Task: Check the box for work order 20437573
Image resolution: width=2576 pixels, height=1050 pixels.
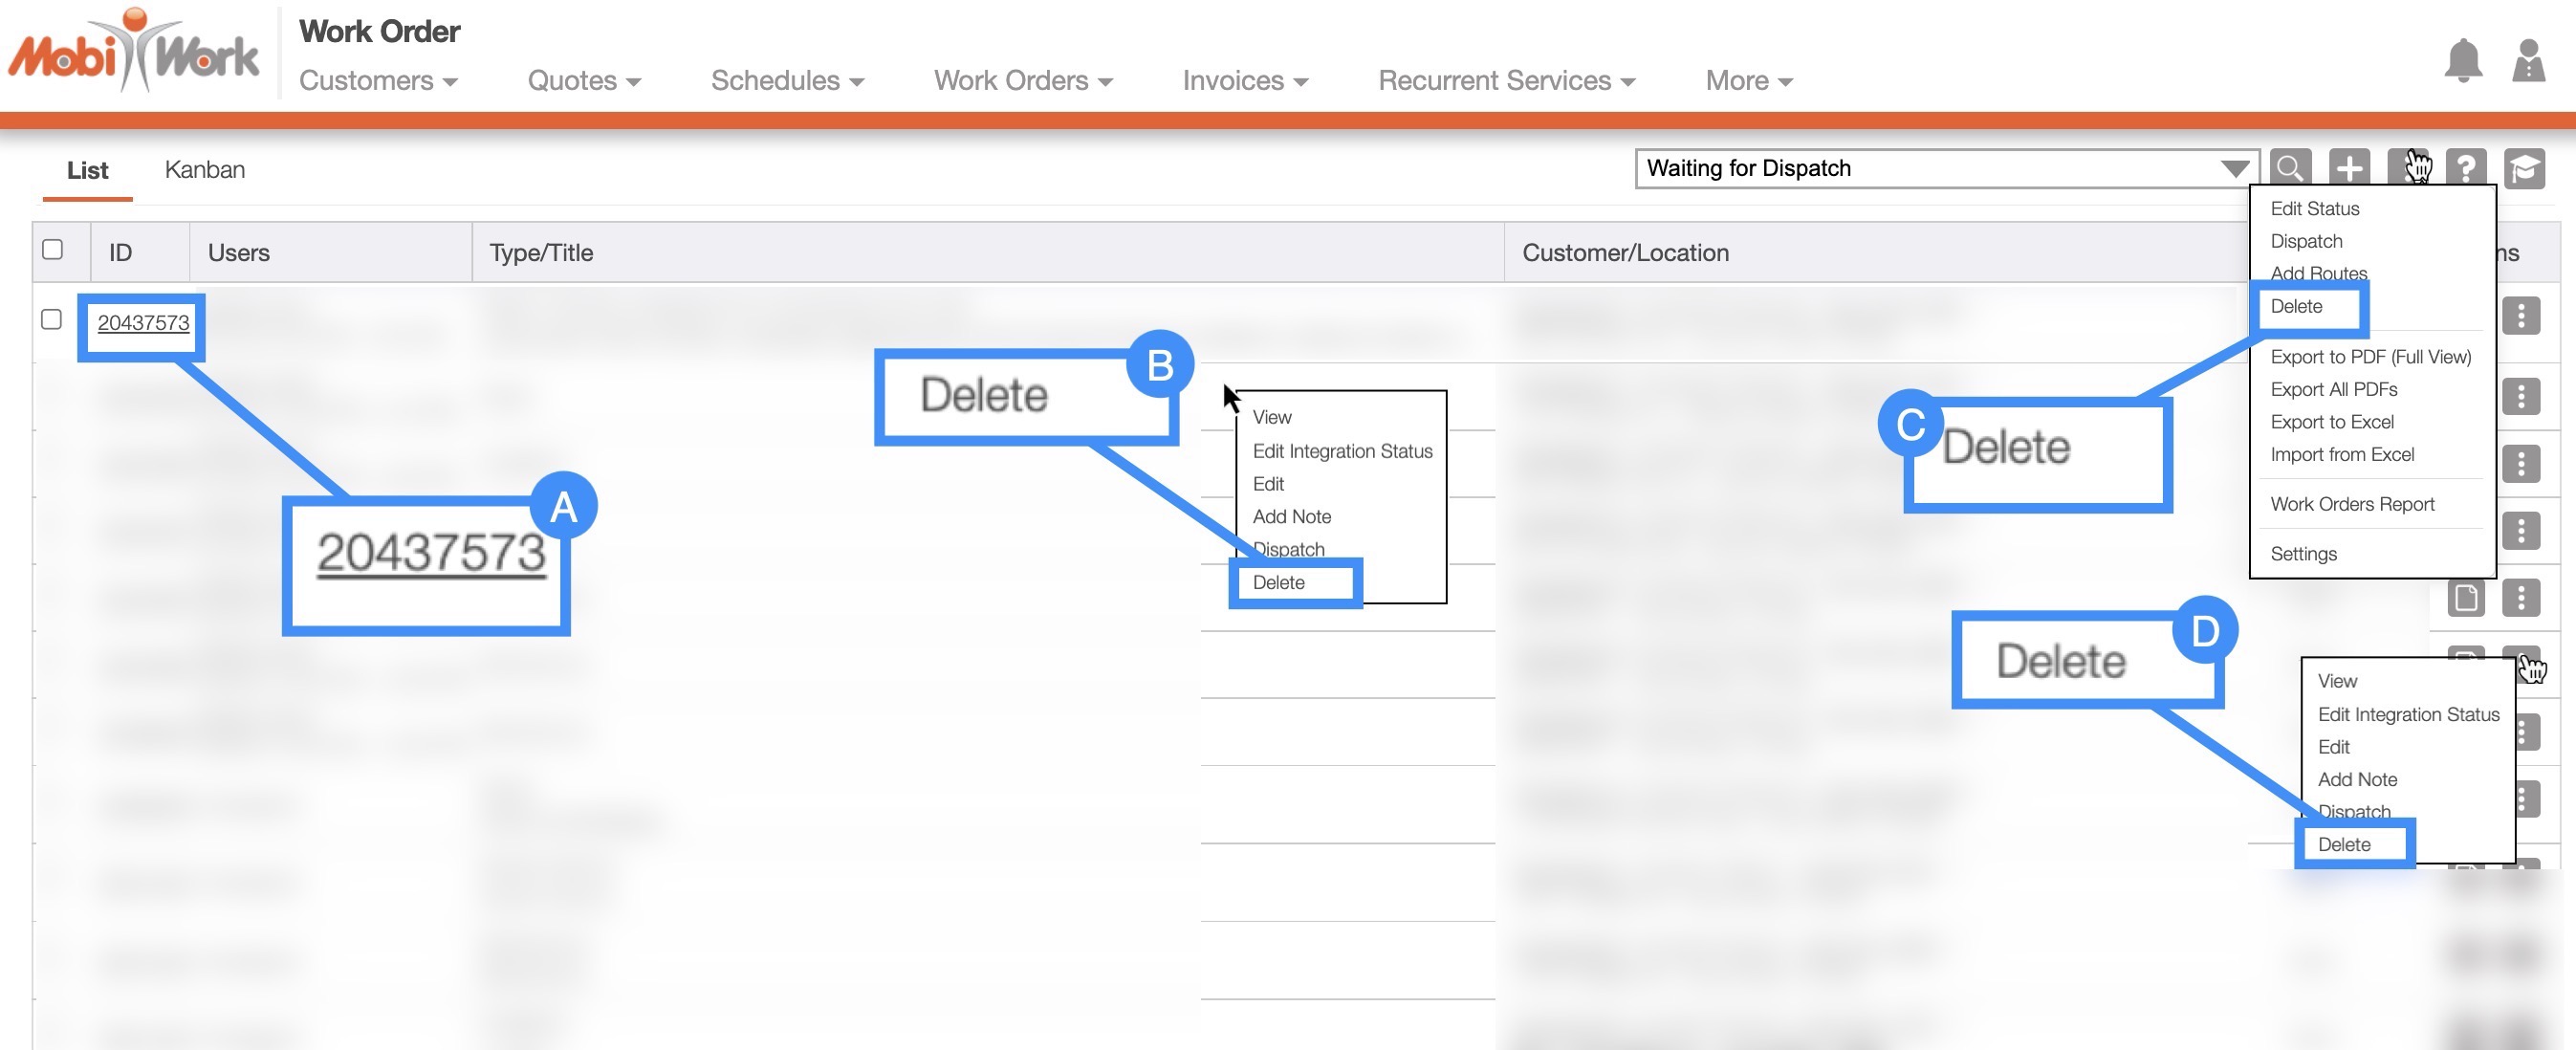Action: (x=52, y=320)
